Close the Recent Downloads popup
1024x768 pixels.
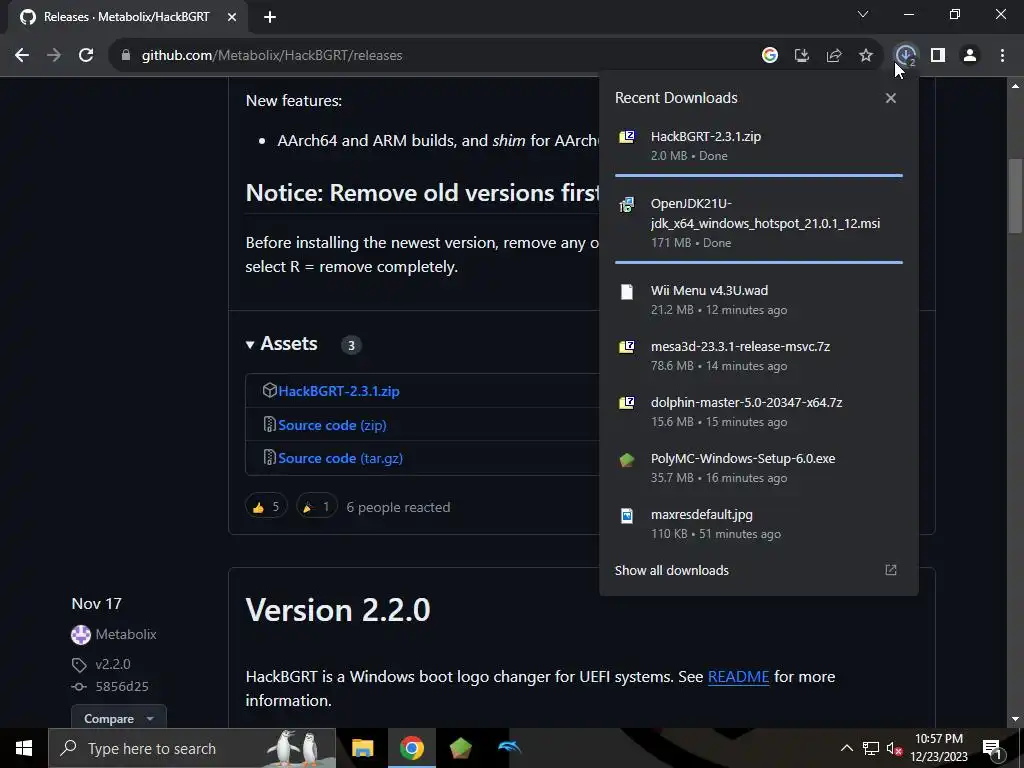tap(891, 98)
